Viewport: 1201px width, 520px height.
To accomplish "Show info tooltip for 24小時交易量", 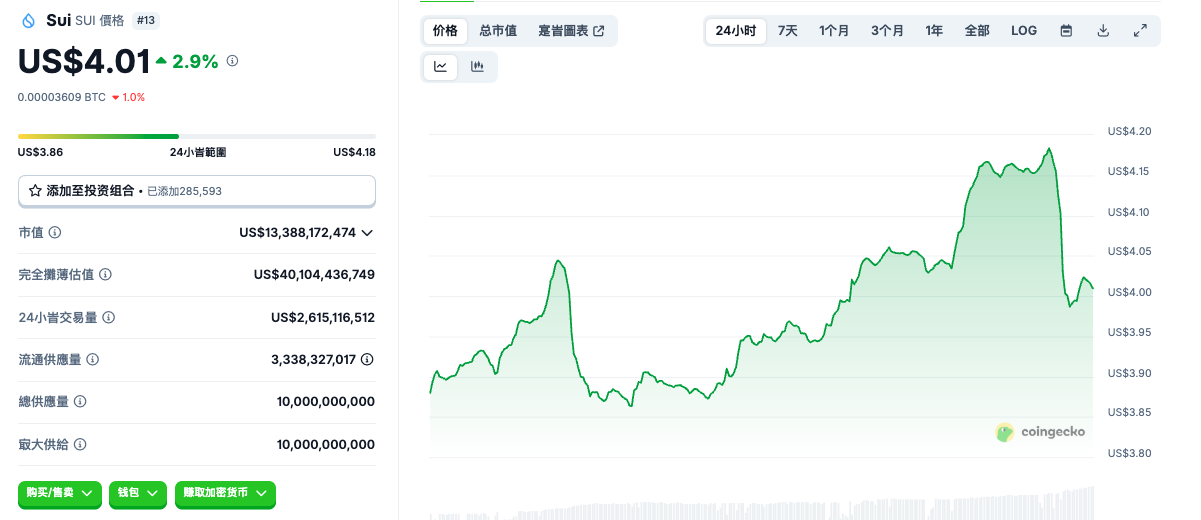I will (x=108, y=317).
